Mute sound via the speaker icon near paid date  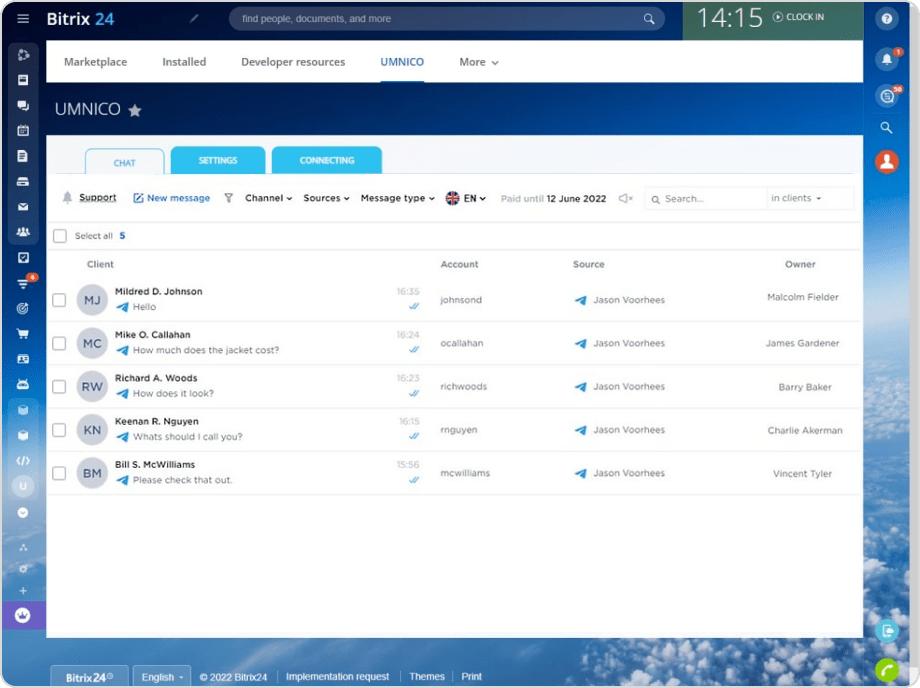tap(625, 198)
